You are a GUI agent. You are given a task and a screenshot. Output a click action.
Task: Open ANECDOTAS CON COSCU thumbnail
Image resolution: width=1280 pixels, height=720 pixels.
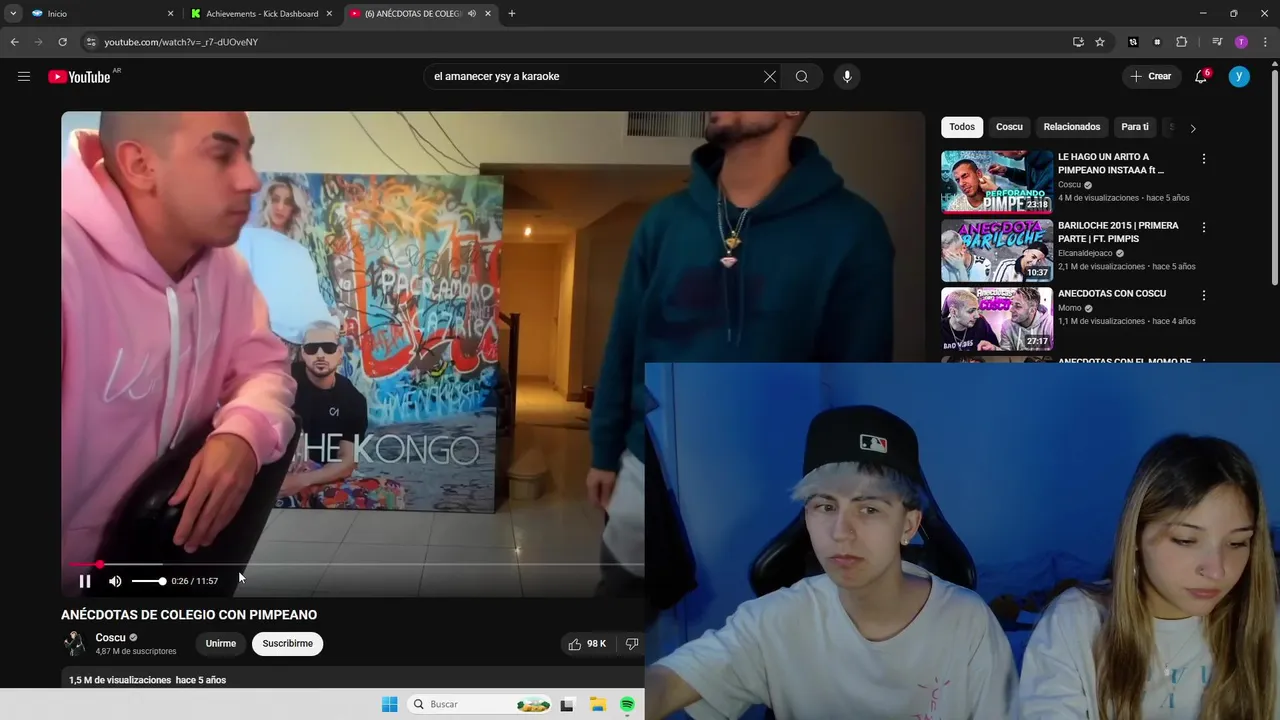point(997,319)
